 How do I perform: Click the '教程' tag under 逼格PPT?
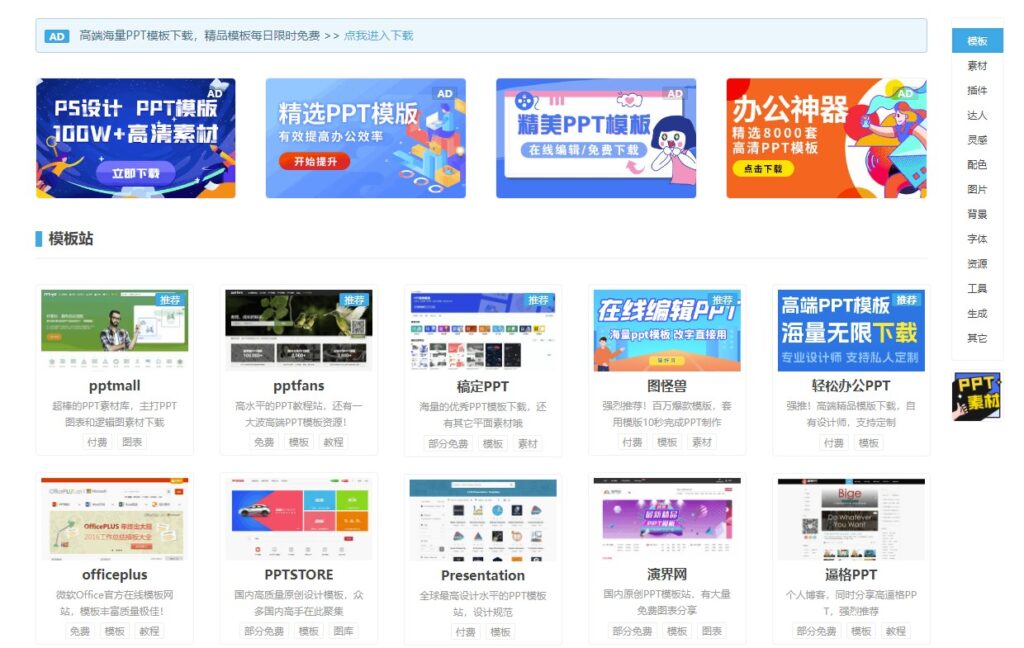coord(895,631)
